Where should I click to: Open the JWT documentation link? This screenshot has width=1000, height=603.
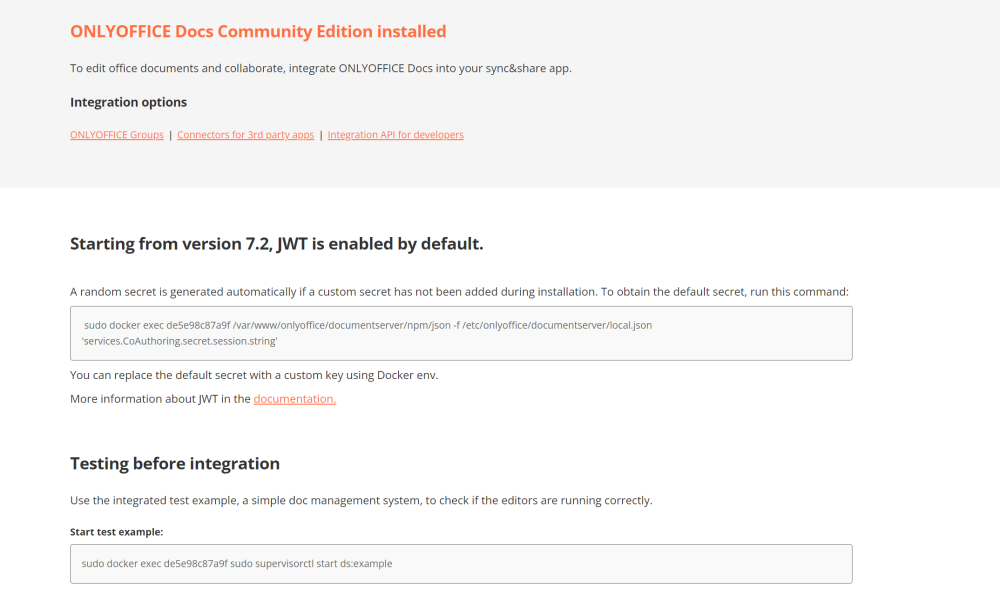(x=295, y=398)
